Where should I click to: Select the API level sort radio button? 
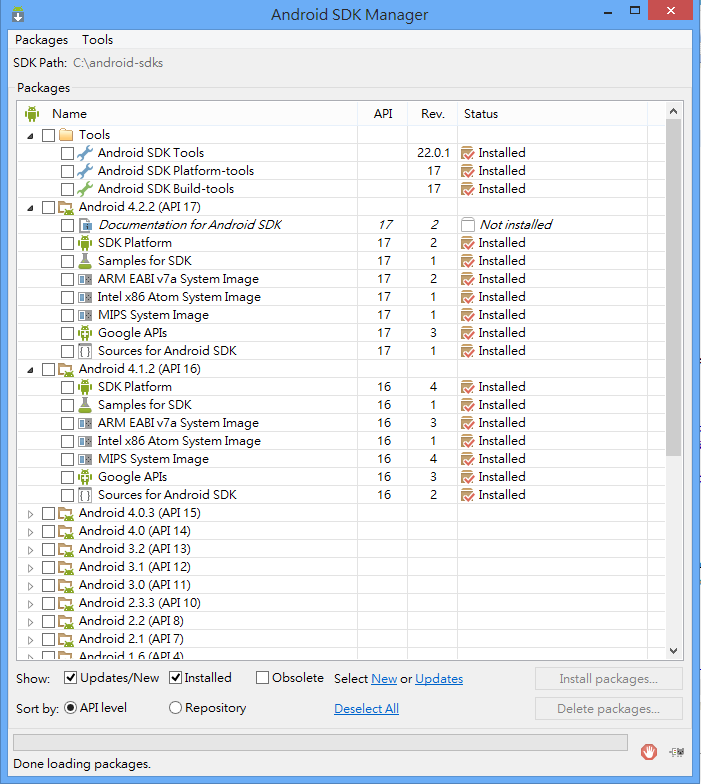(x=70, y=708)
